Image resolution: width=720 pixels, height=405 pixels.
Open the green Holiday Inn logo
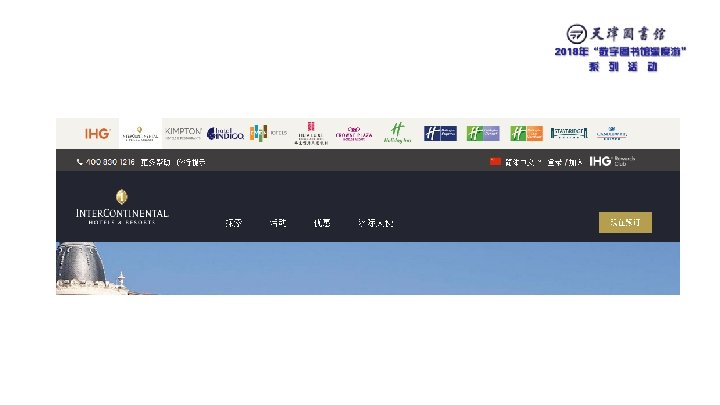397,133
